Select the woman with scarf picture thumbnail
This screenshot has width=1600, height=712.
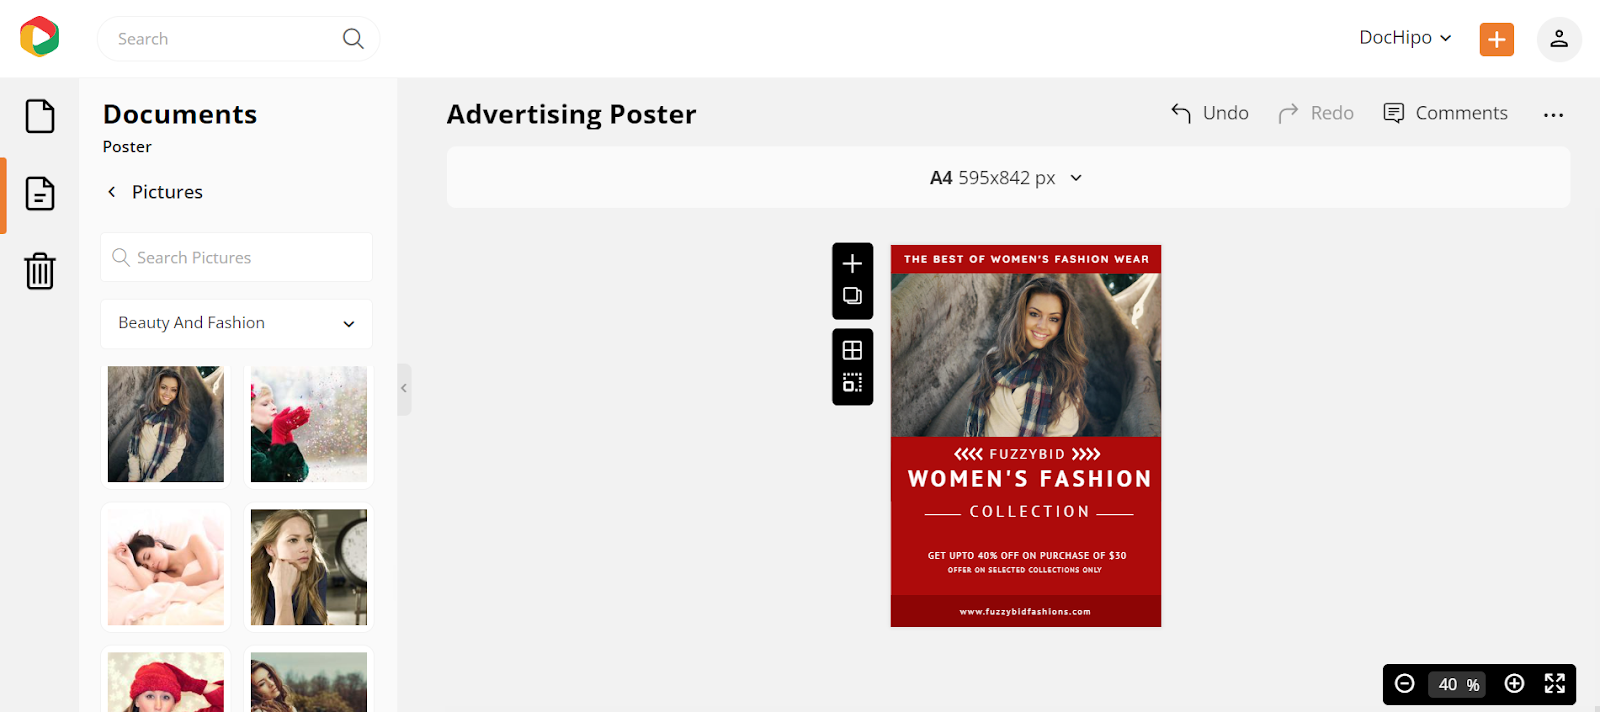tap(166, 424)
